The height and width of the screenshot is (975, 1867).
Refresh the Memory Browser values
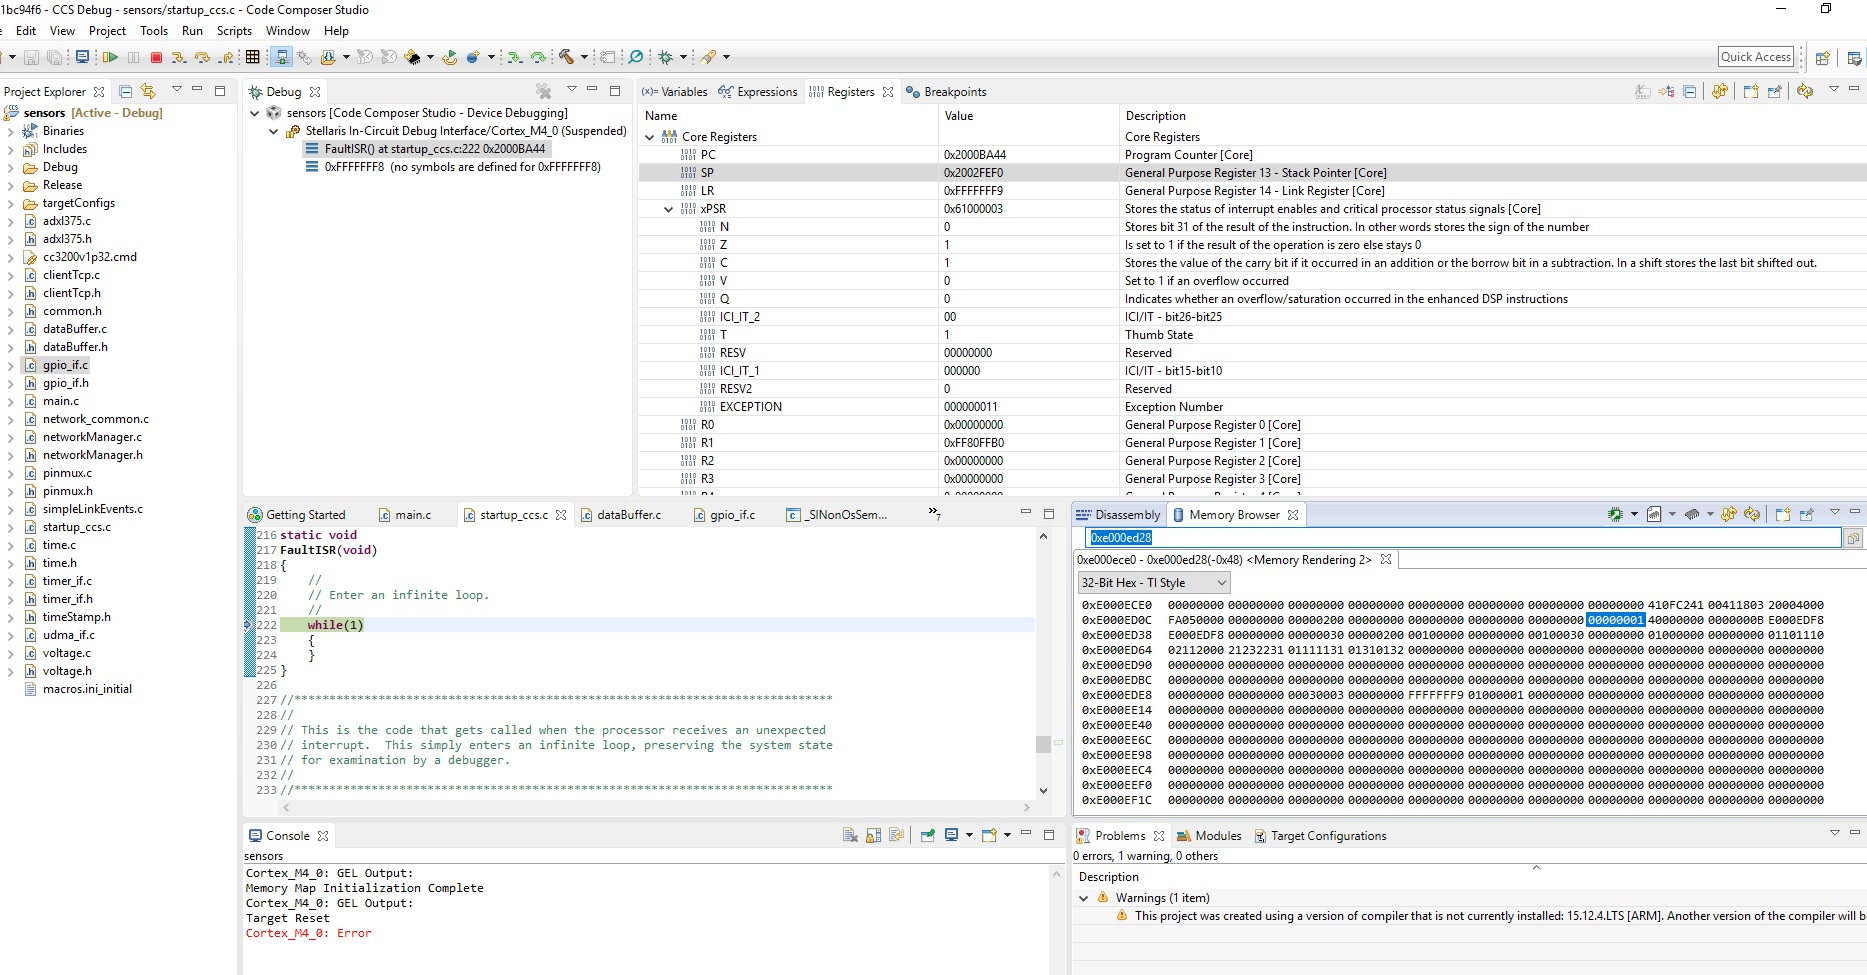1752,514
